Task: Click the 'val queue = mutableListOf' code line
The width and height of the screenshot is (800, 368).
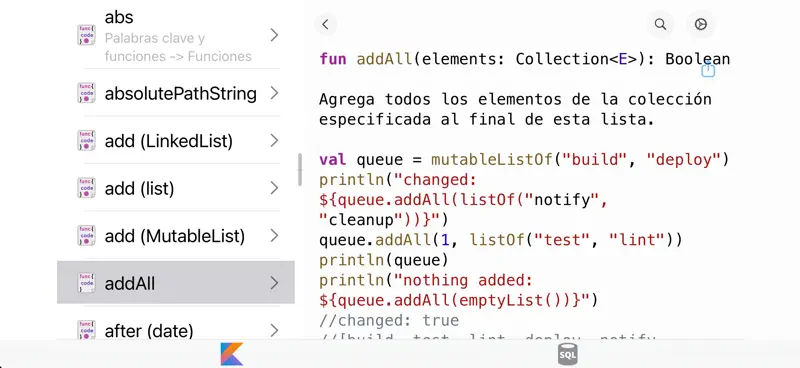Action: point(524,160)
